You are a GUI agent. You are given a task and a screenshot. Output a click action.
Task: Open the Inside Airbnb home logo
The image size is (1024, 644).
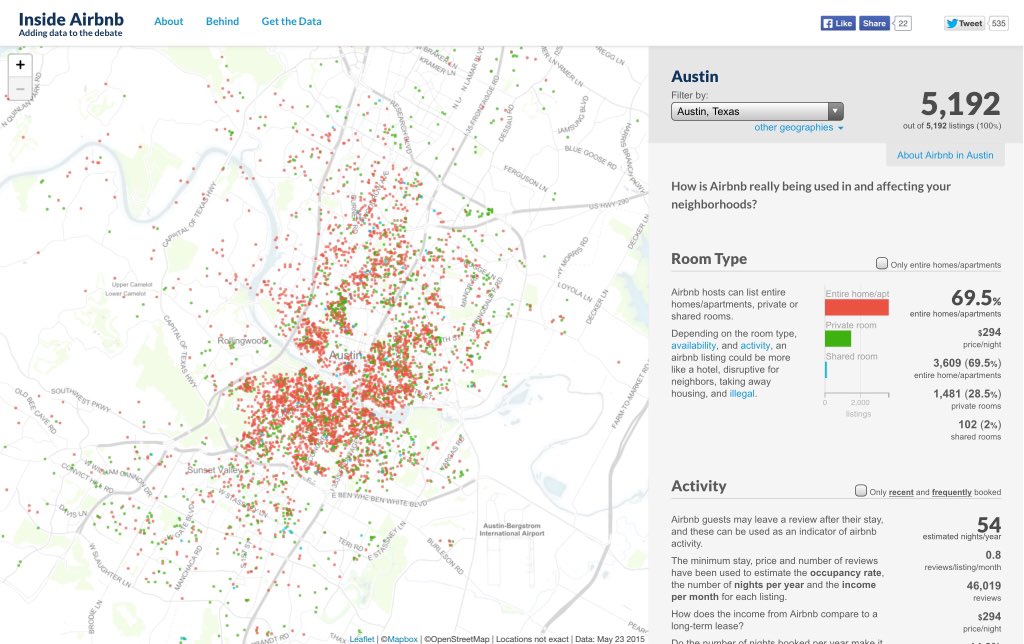tap(71, 24)
